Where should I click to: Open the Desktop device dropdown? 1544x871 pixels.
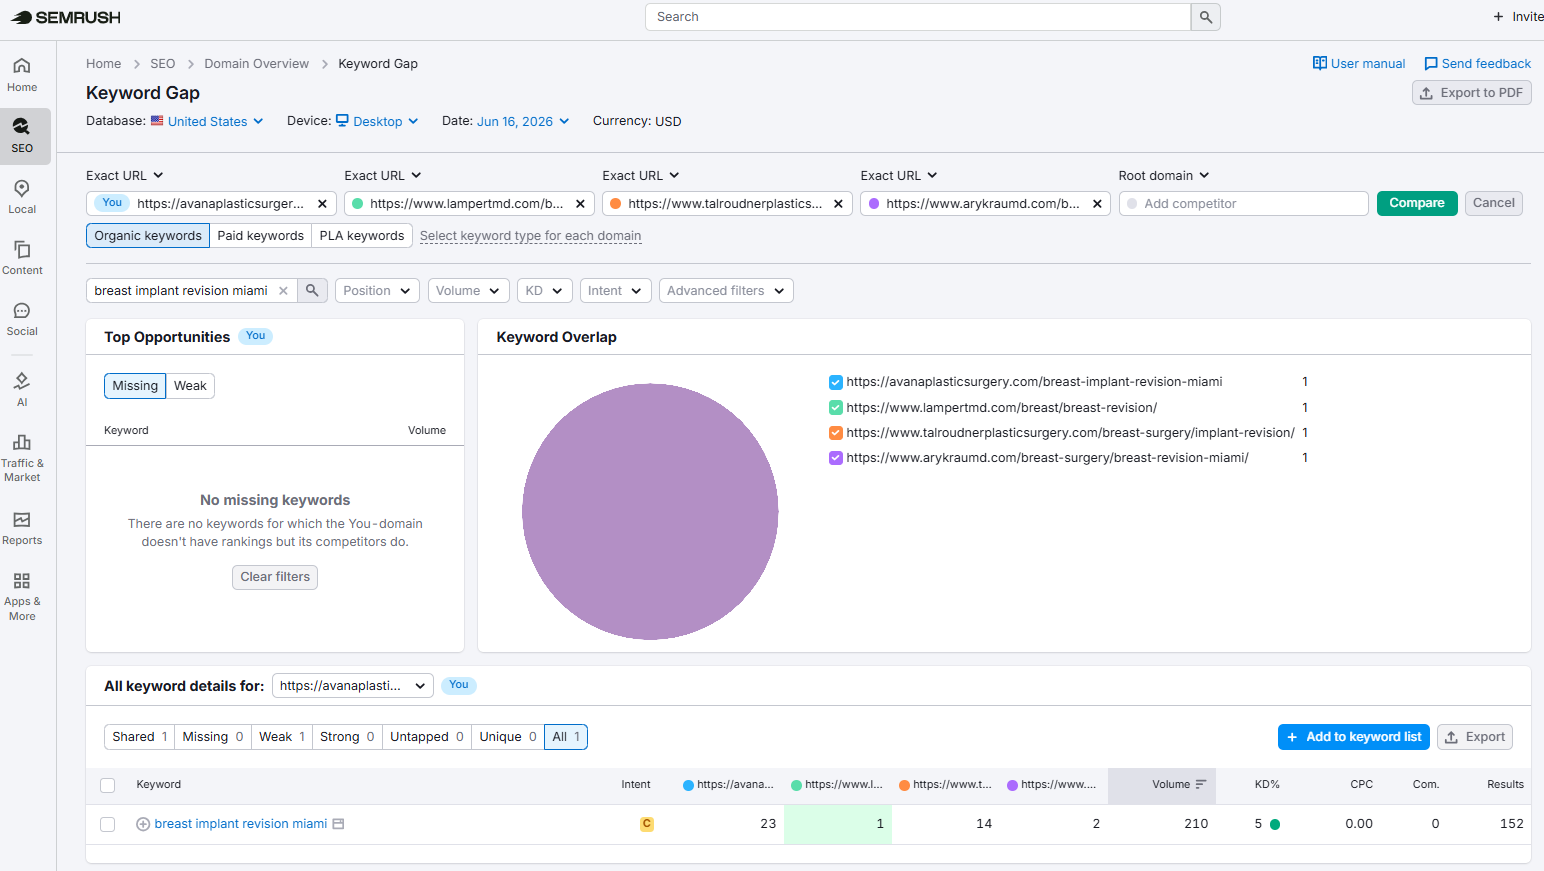coord(377,122)
